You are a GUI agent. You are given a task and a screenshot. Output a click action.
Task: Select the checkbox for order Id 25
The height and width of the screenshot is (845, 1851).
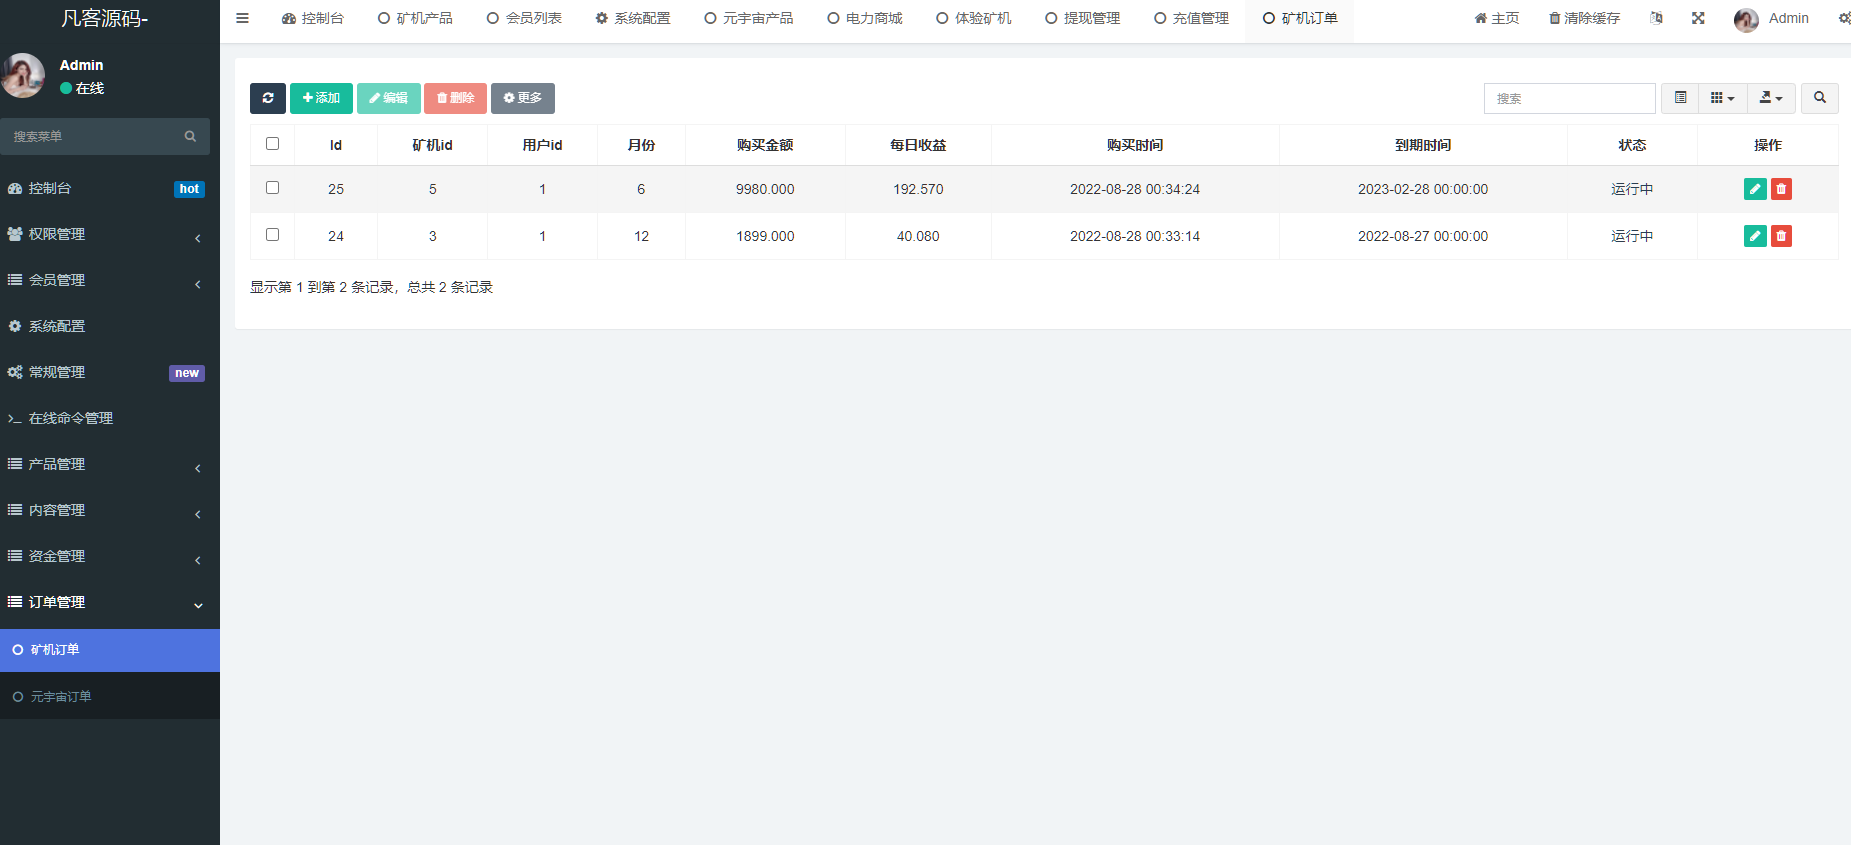[272, 188]
